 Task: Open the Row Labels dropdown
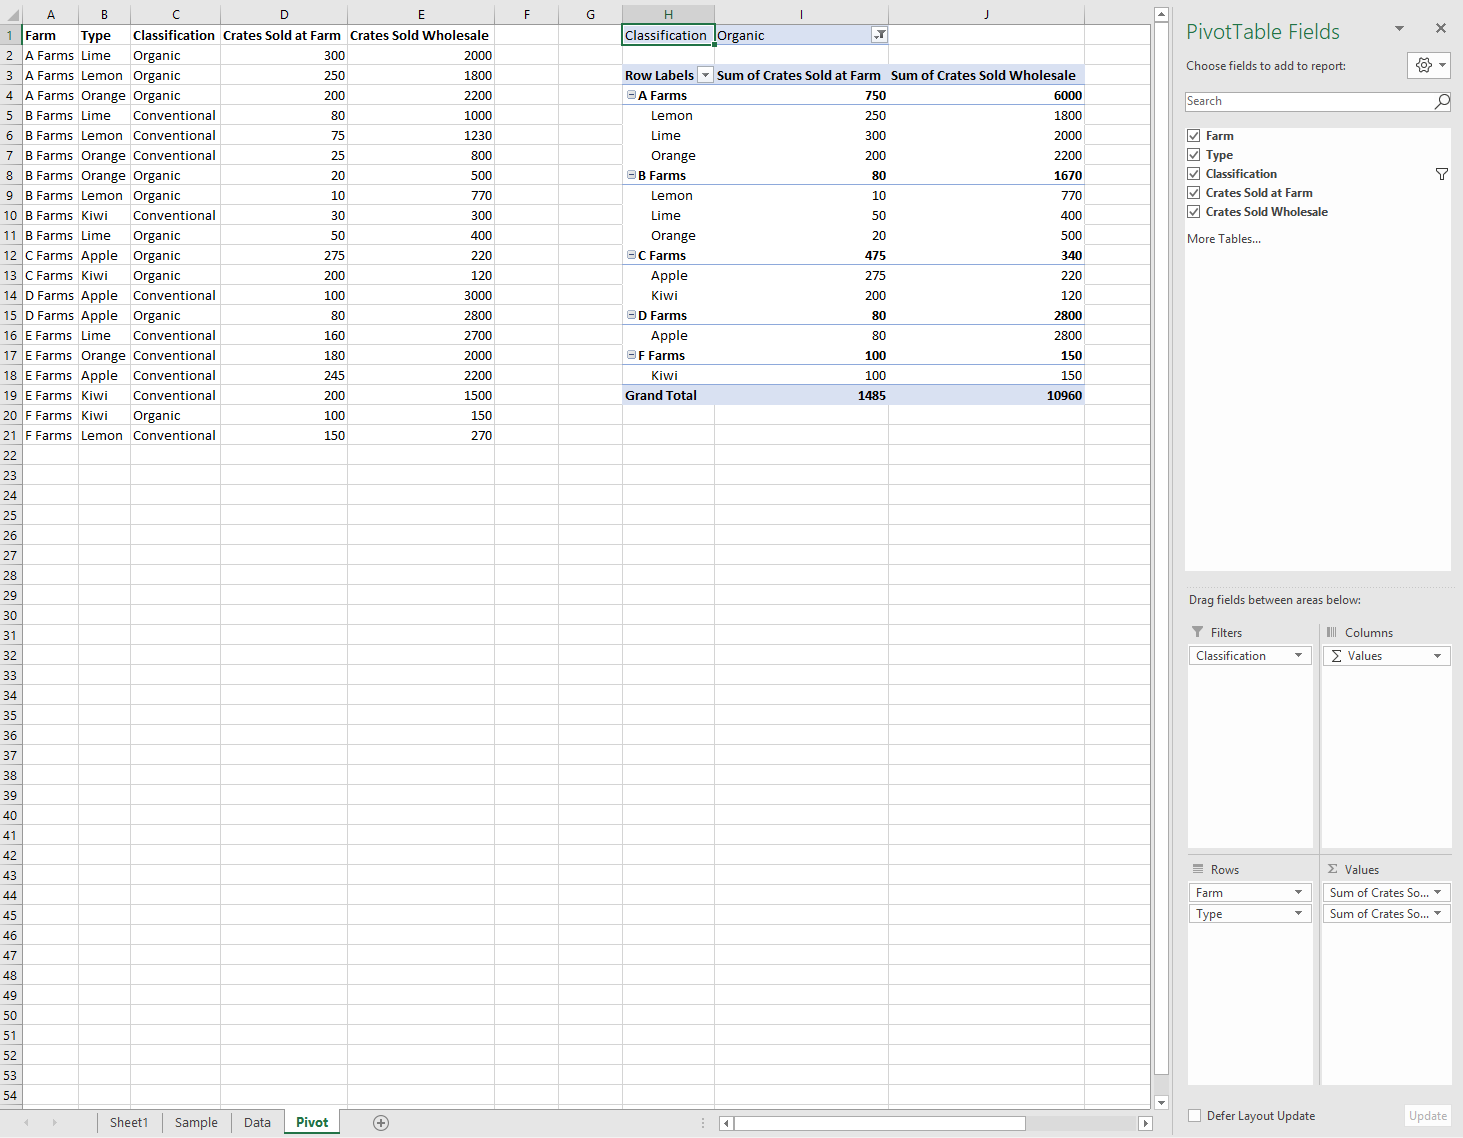coord(705,75)
